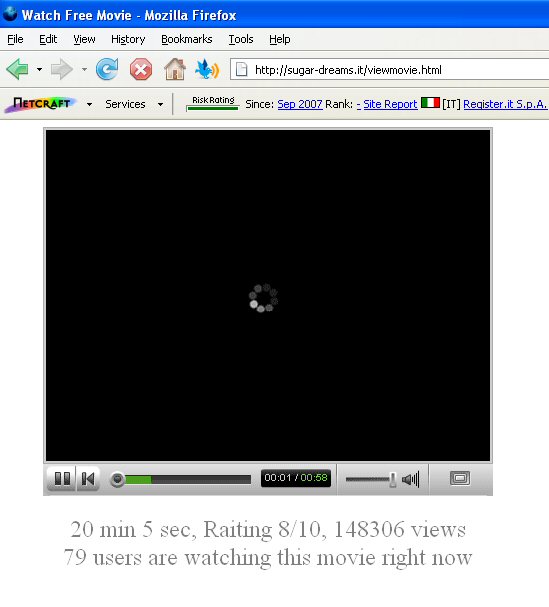
Task: Click the URL address field
Action: click(389, 70)
